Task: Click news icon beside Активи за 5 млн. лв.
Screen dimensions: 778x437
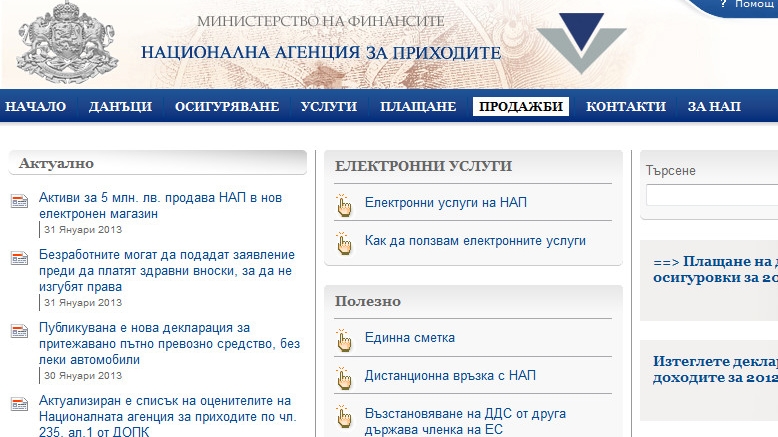Action: [19, 201]
